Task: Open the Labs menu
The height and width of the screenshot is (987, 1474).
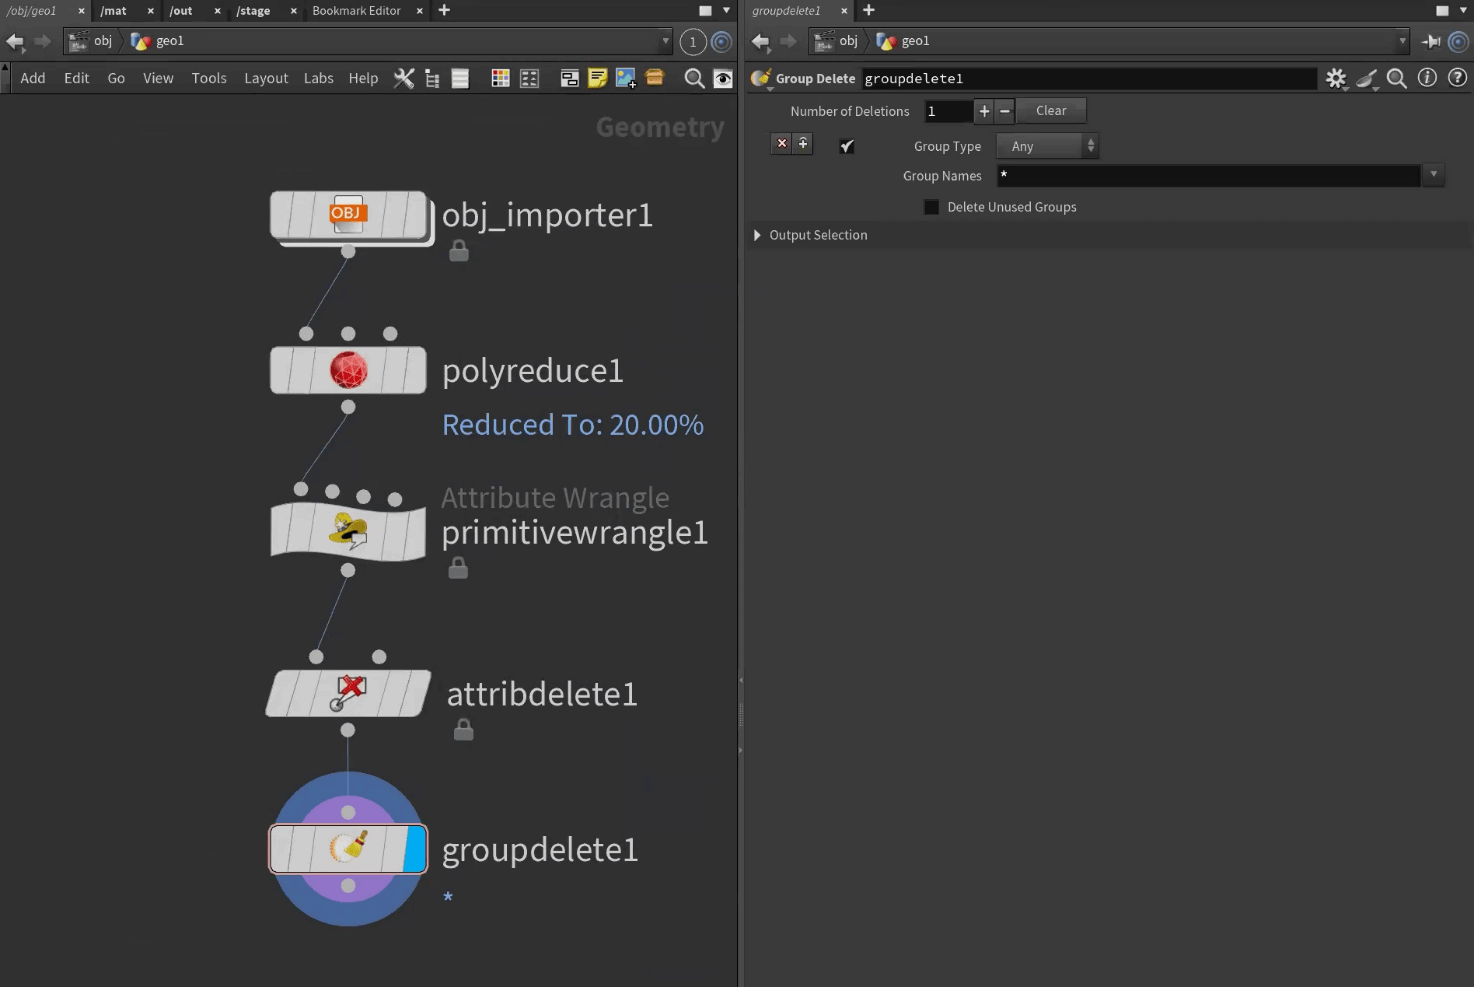Action: 318,78
